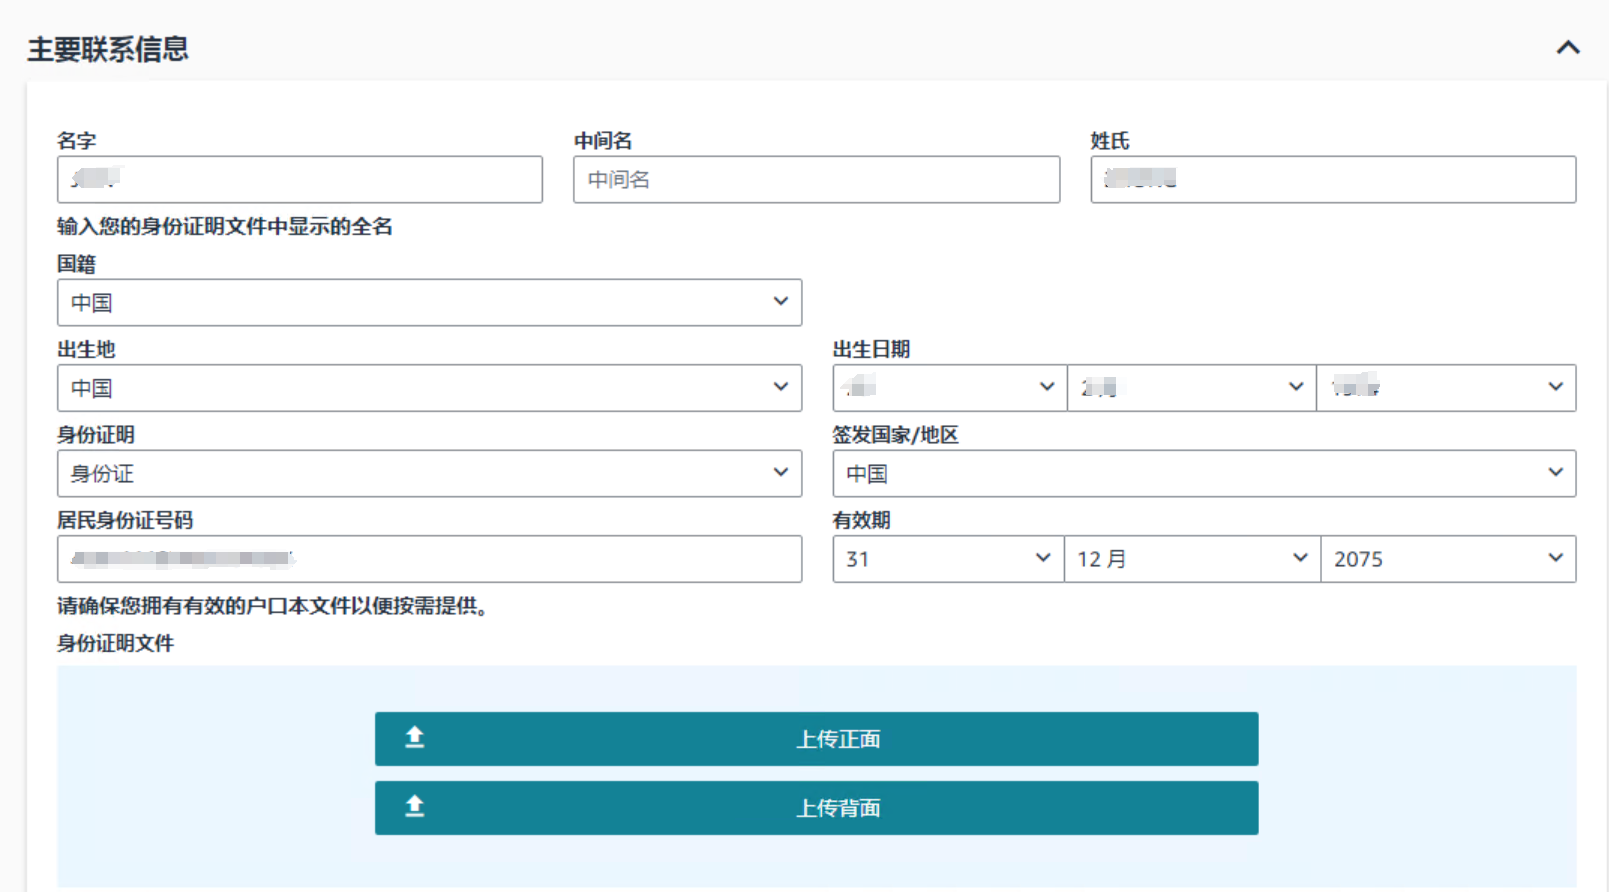Collapse the 主要联系信息 section chevron
1609x892 pixels.
click(1567, 48)
